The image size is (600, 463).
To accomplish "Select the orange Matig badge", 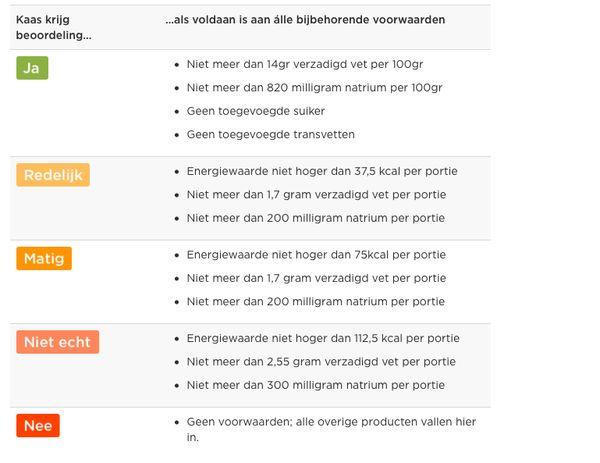I will (x=44, y=259).
